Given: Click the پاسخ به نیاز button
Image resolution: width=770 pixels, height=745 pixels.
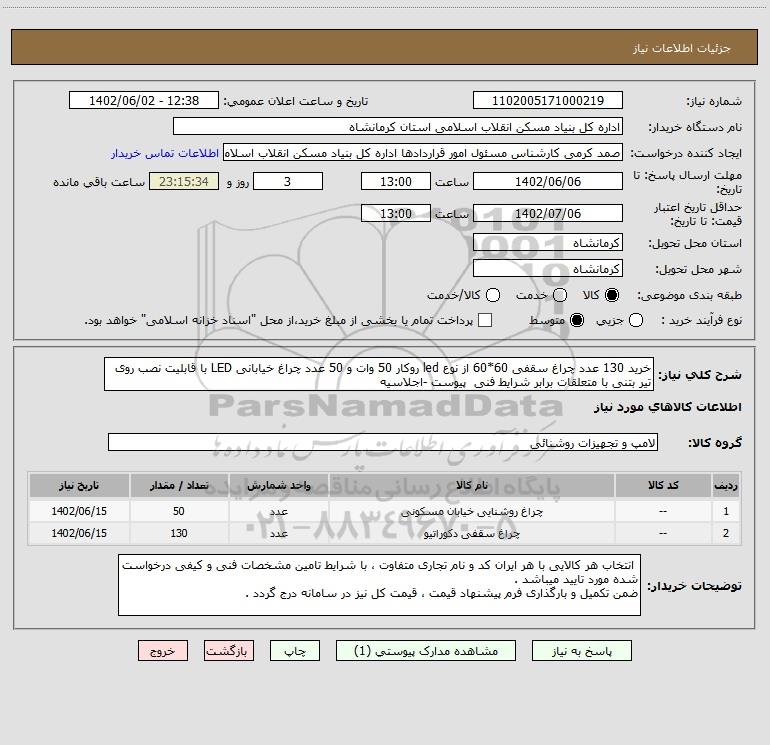Looking at the screenshot, I should click(581, 651).
